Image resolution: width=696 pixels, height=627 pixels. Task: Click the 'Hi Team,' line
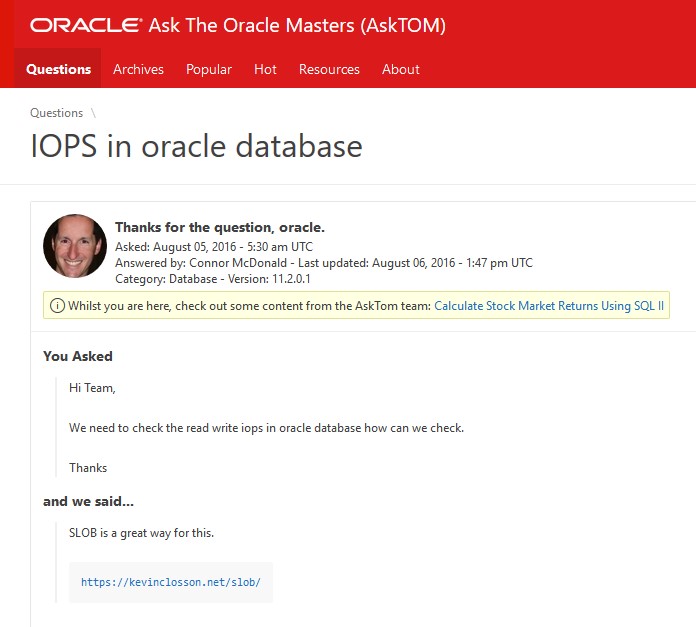[x=92, y=388]
